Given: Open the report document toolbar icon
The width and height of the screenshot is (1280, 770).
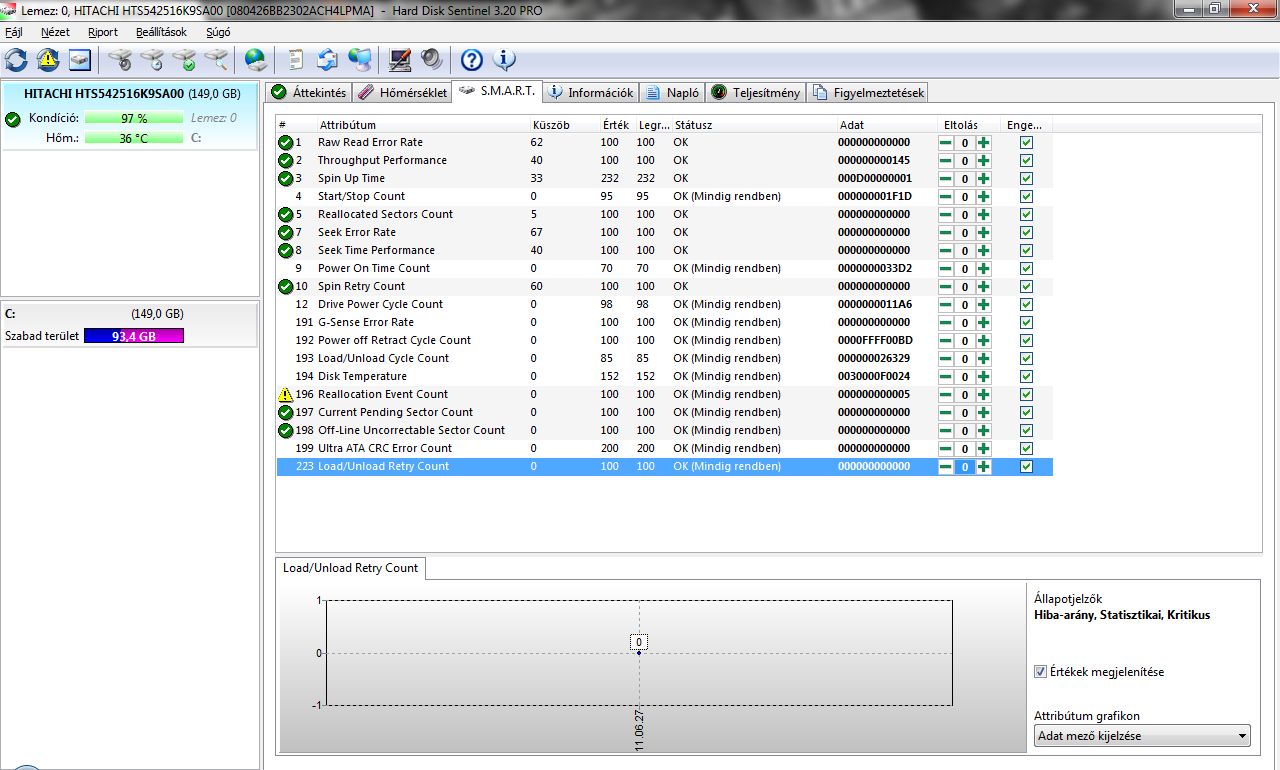Looking at the screenshot, I should [x=296, y=60].
